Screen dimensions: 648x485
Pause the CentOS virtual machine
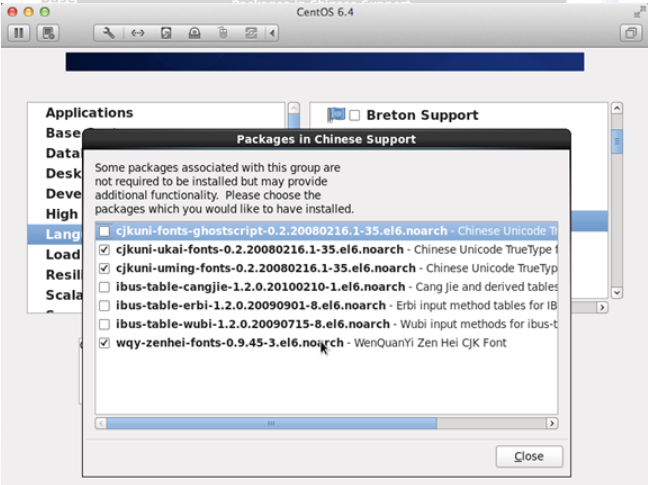18,33
